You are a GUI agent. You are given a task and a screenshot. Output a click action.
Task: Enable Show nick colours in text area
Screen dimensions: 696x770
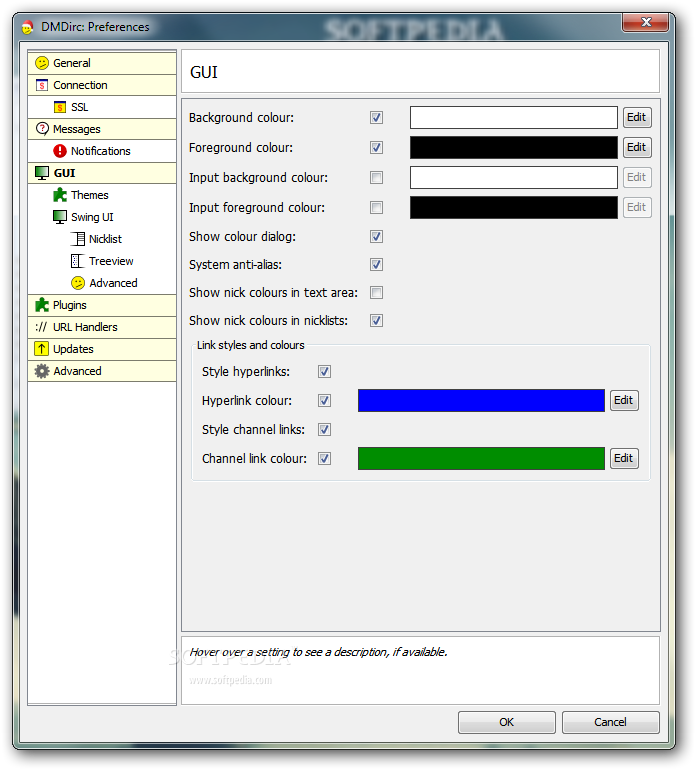point(376,293)
